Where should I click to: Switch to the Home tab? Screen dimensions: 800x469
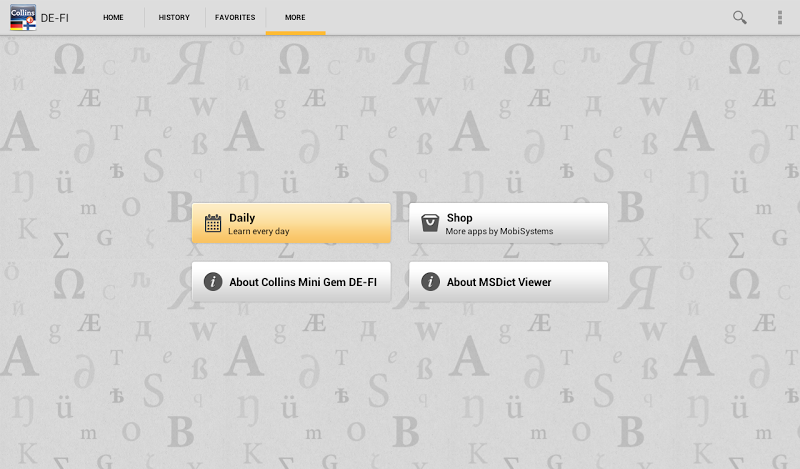pyautogui.click(x=113, y=17)
